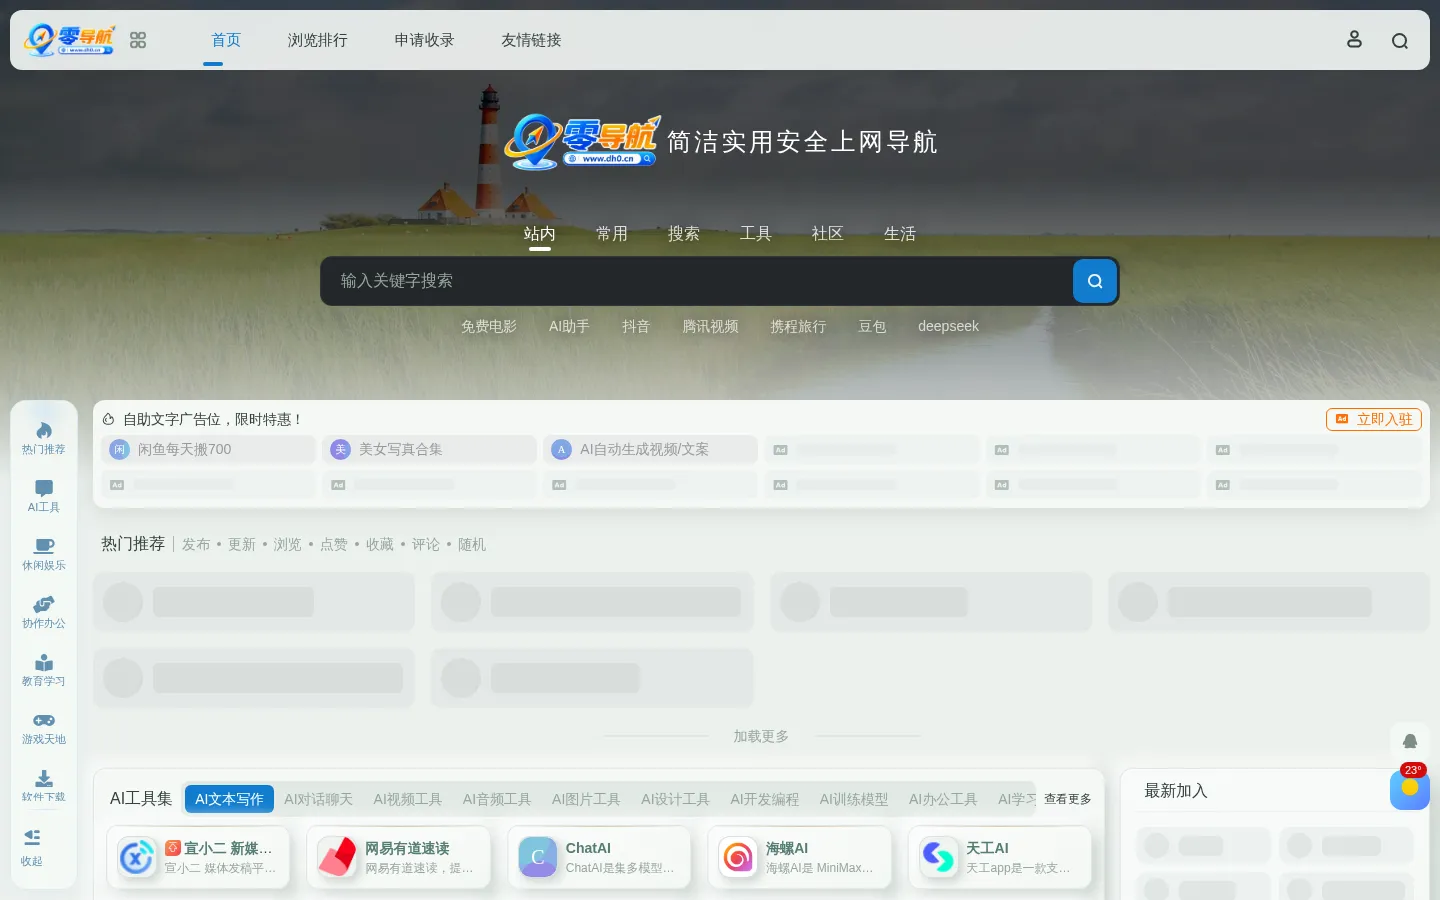1440x900 pixels.
Task: Select the 生活 search tab
Action: click(x=900, y=234)
